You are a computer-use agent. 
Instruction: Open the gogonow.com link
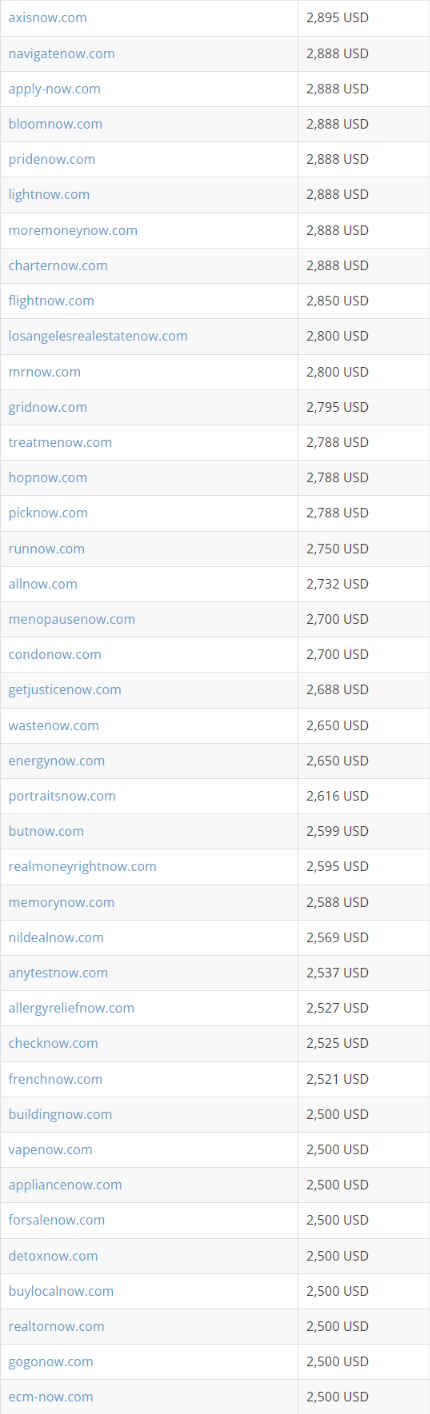point(51,1362)
